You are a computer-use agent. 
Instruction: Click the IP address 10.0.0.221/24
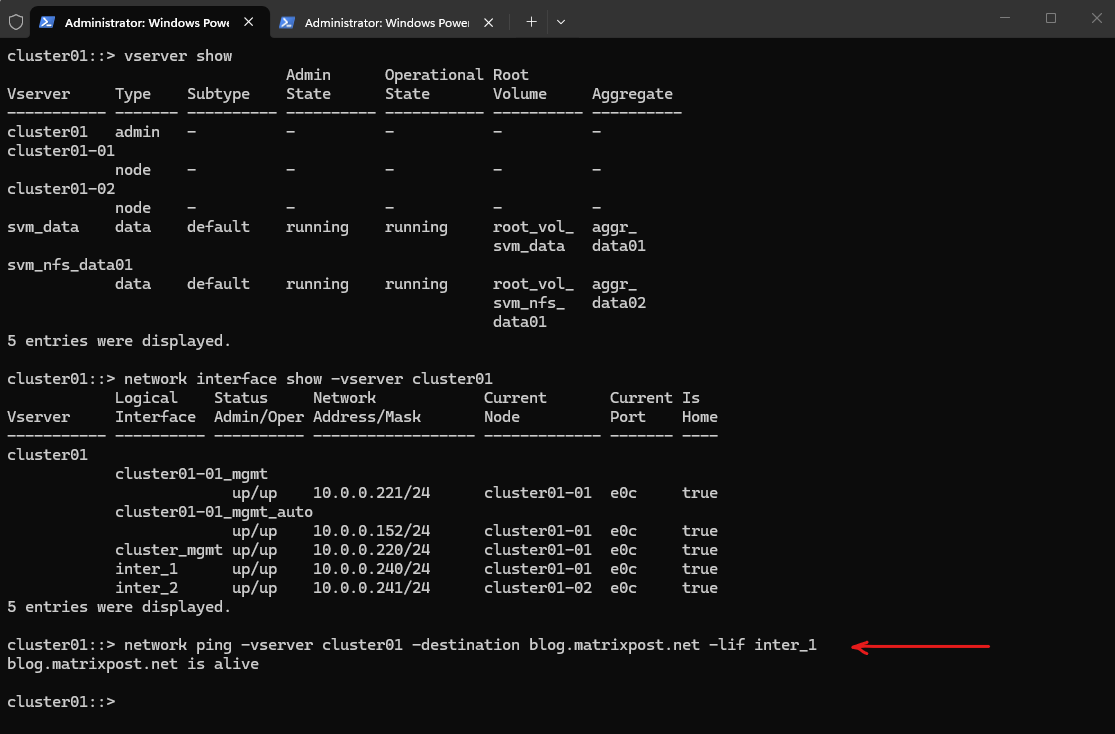[x=371, y=493]
